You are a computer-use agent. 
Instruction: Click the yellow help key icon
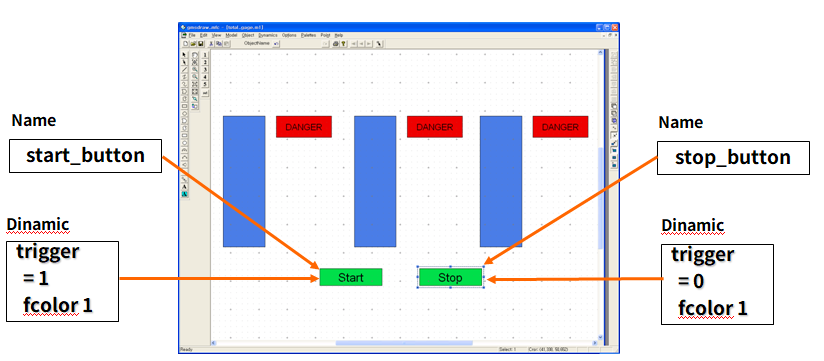pos(343,44)
